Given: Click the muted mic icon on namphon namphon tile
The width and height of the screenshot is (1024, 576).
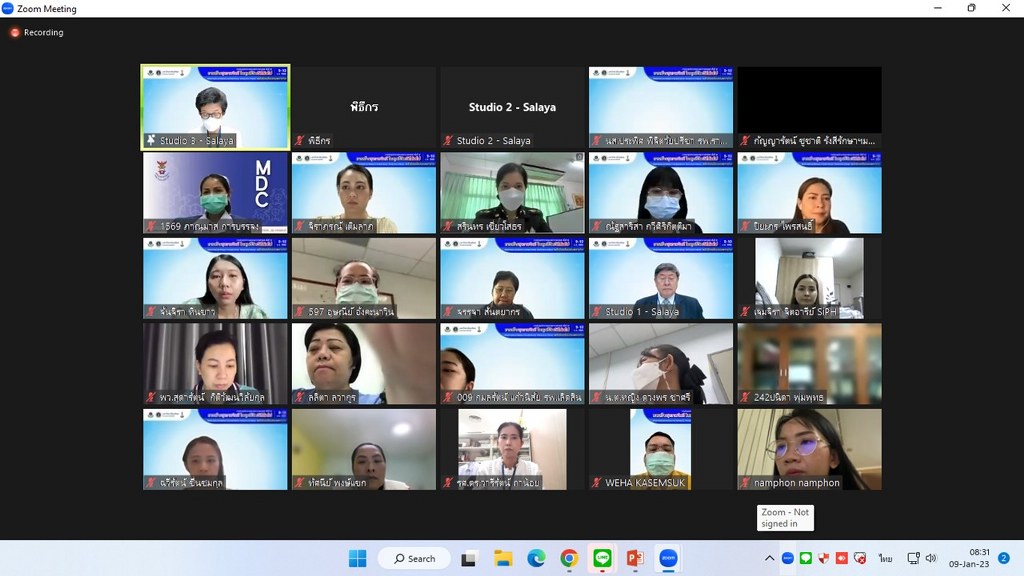Looking at the screenshot, I should tap(746, 483).
